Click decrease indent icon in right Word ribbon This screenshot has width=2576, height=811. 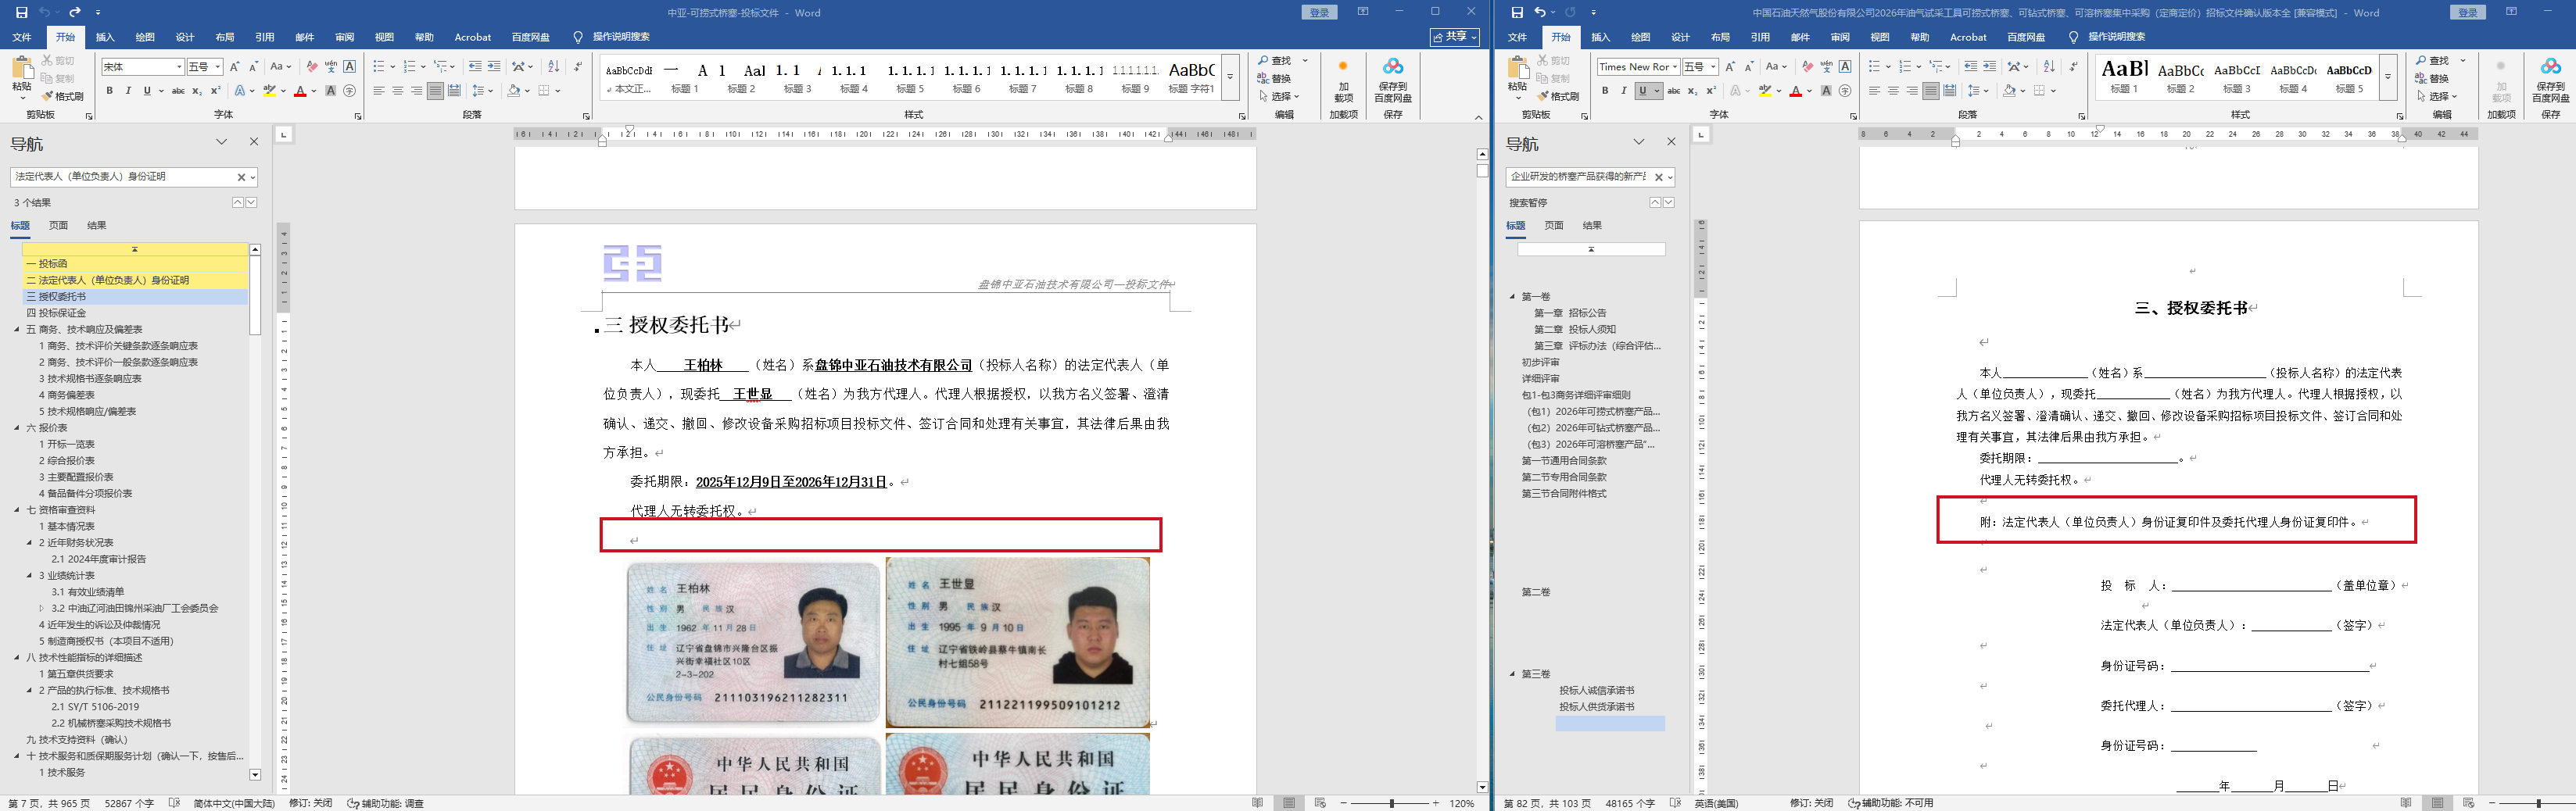[x=1970, y=67]
